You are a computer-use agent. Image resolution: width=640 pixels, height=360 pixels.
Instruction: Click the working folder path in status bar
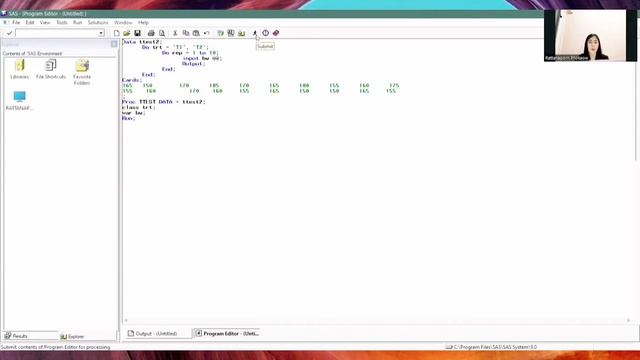point(491,347)
